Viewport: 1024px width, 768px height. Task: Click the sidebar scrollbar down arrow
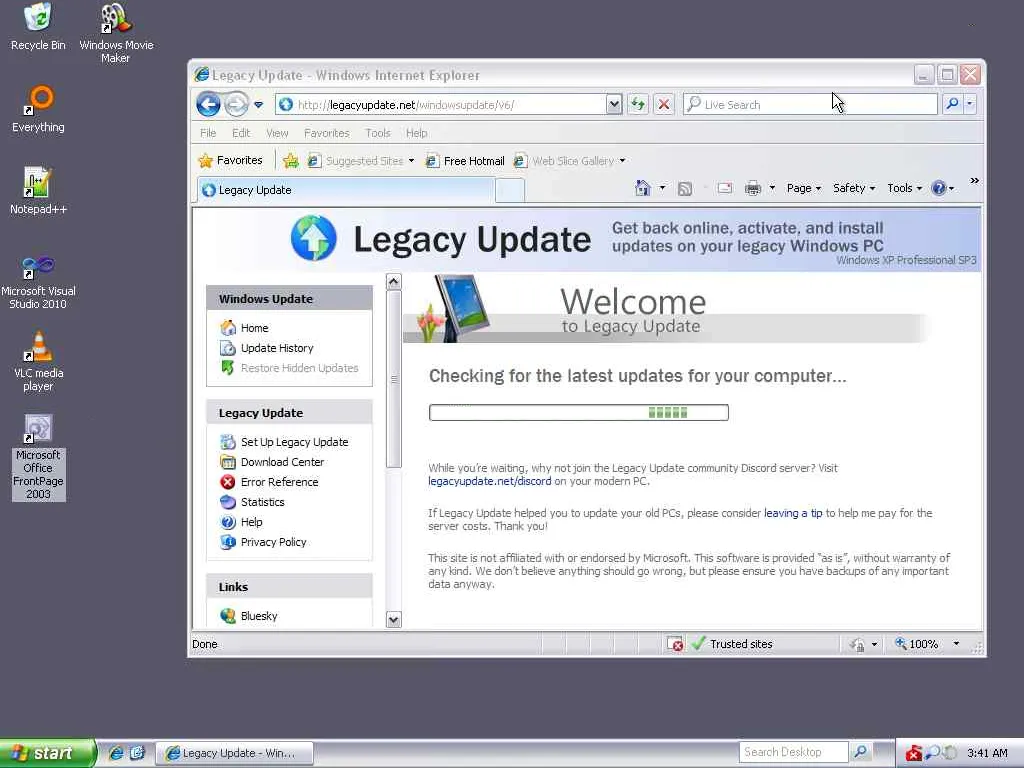(393, 619)
